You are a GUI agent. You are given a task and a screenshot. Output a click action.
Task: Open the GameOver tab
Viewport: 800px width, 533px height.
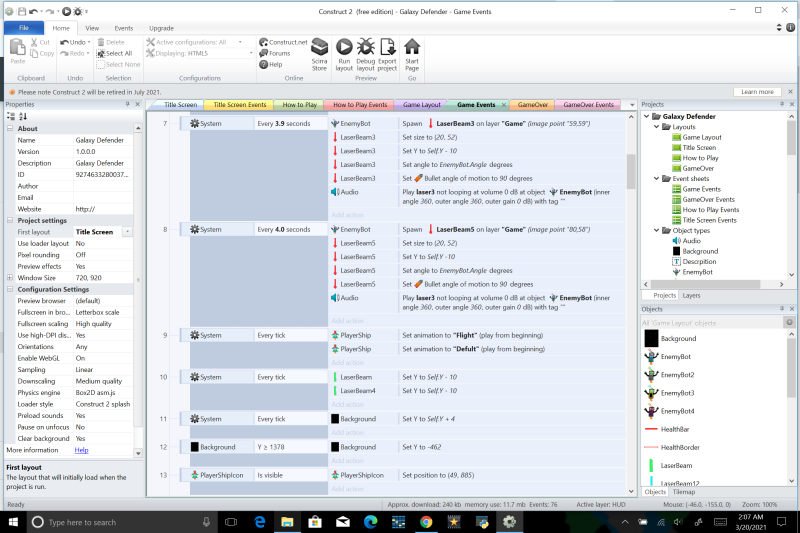[x=533, y=105]
